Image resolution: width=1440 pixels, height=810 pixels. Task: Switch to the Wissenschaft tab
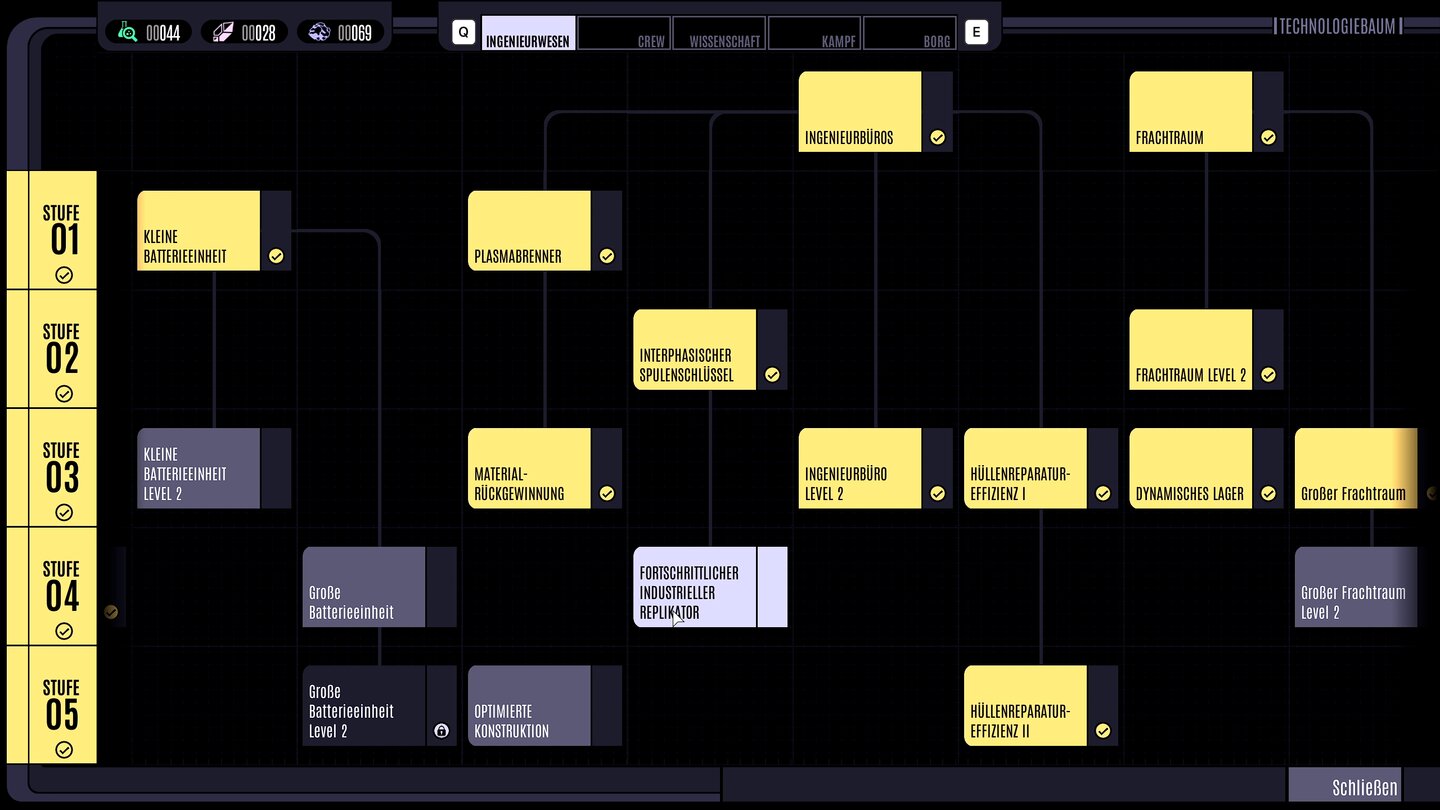click(x=719, y=33)
